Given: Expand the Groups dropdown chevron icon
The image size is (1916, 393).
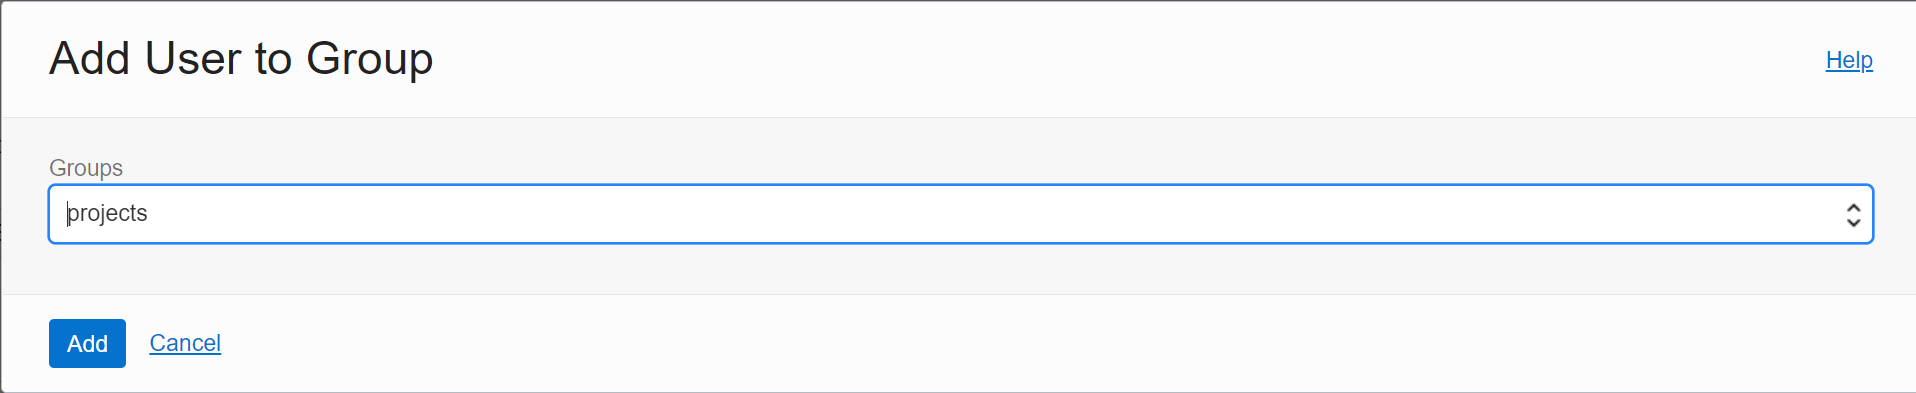Looking at the screenshot, I should (x=1853, y=214).
